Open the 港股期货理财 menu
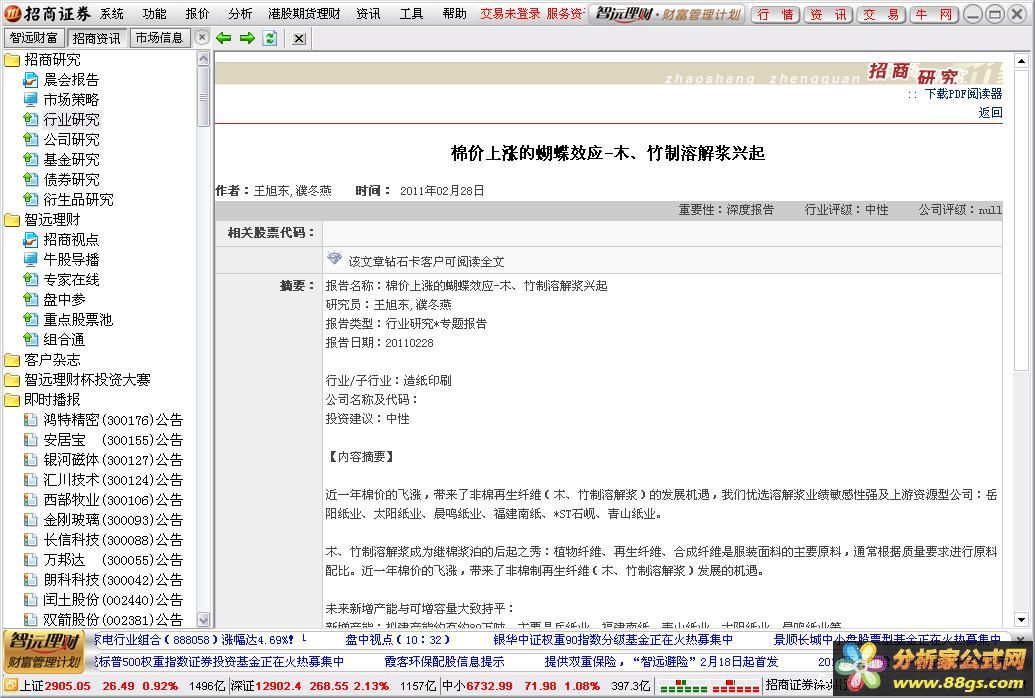Viewport: 1035px width, 698px height. (304, 13)
